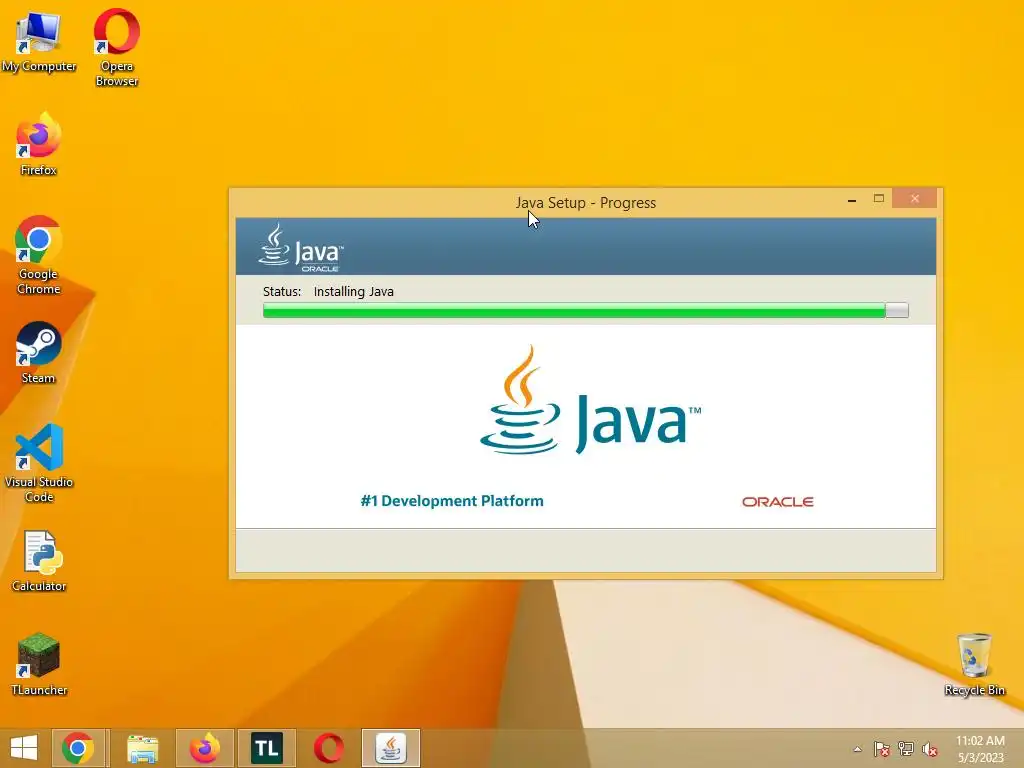Show hidden system tray icons
This screenshot has height=768, width=1024.
pos(857,749)
